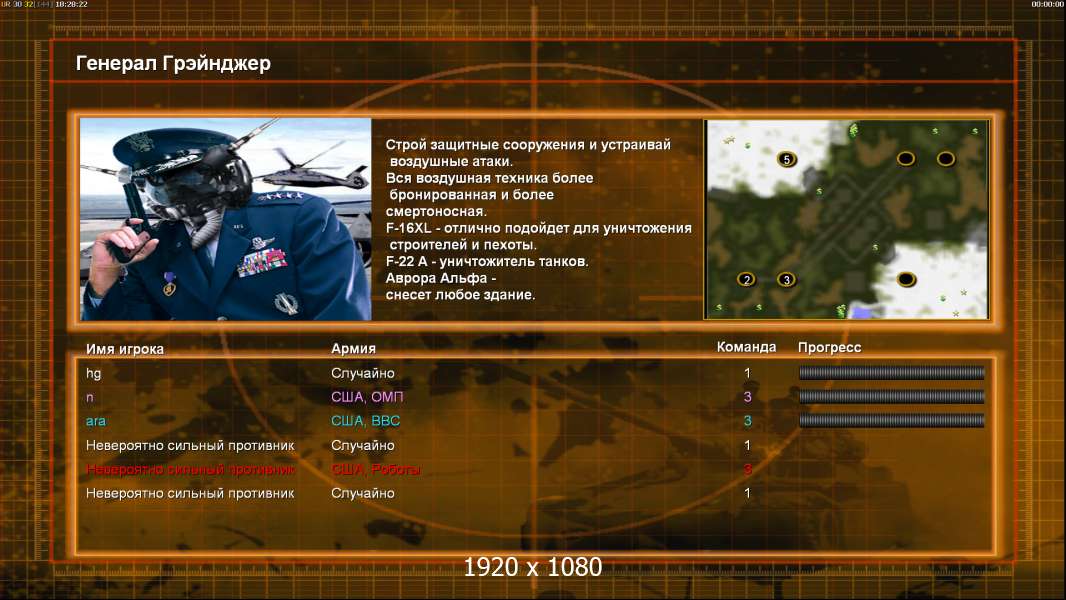This screenshot has width=1066, height=600.
Task: Click the 'Случайно' army in the hg row
Action: click(x=362, y=373)
